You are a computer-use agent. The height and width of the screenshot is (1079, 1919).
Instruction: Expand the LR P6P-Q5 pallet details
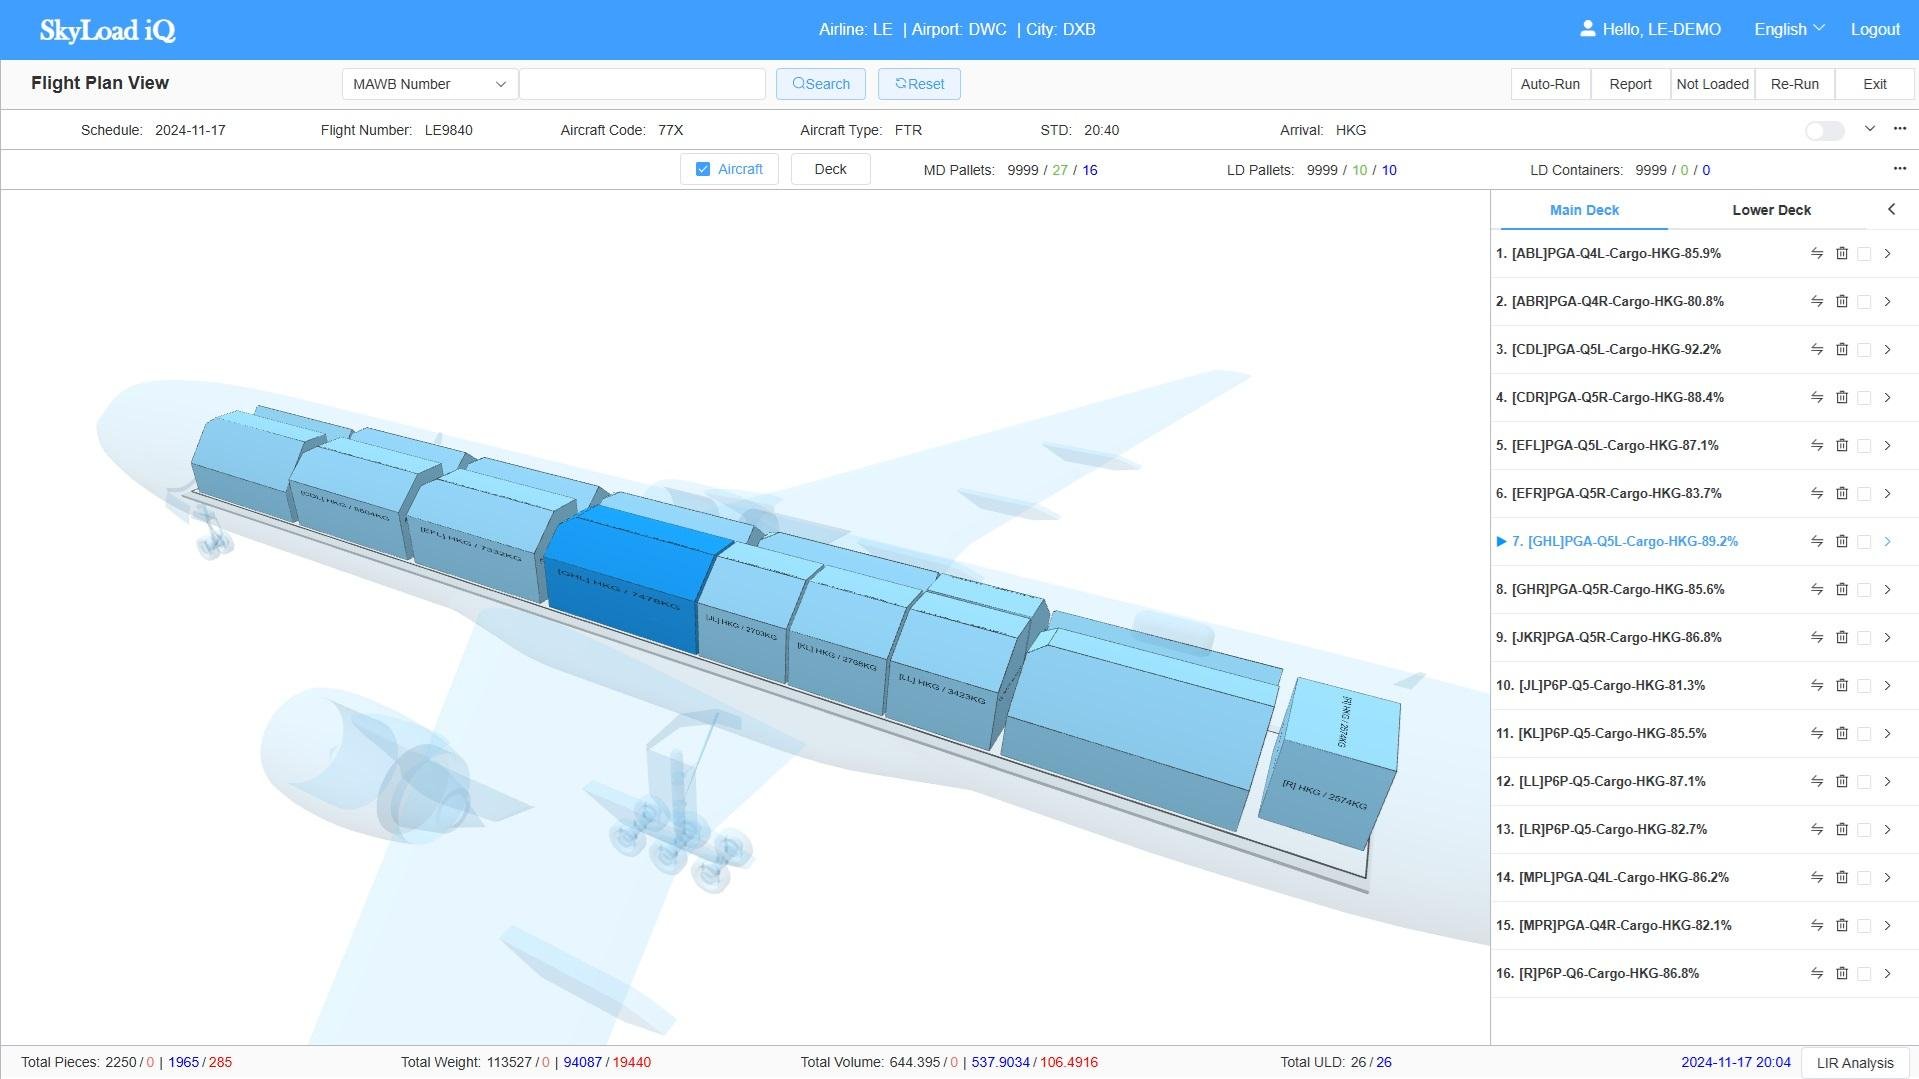tap(1888, 830)
